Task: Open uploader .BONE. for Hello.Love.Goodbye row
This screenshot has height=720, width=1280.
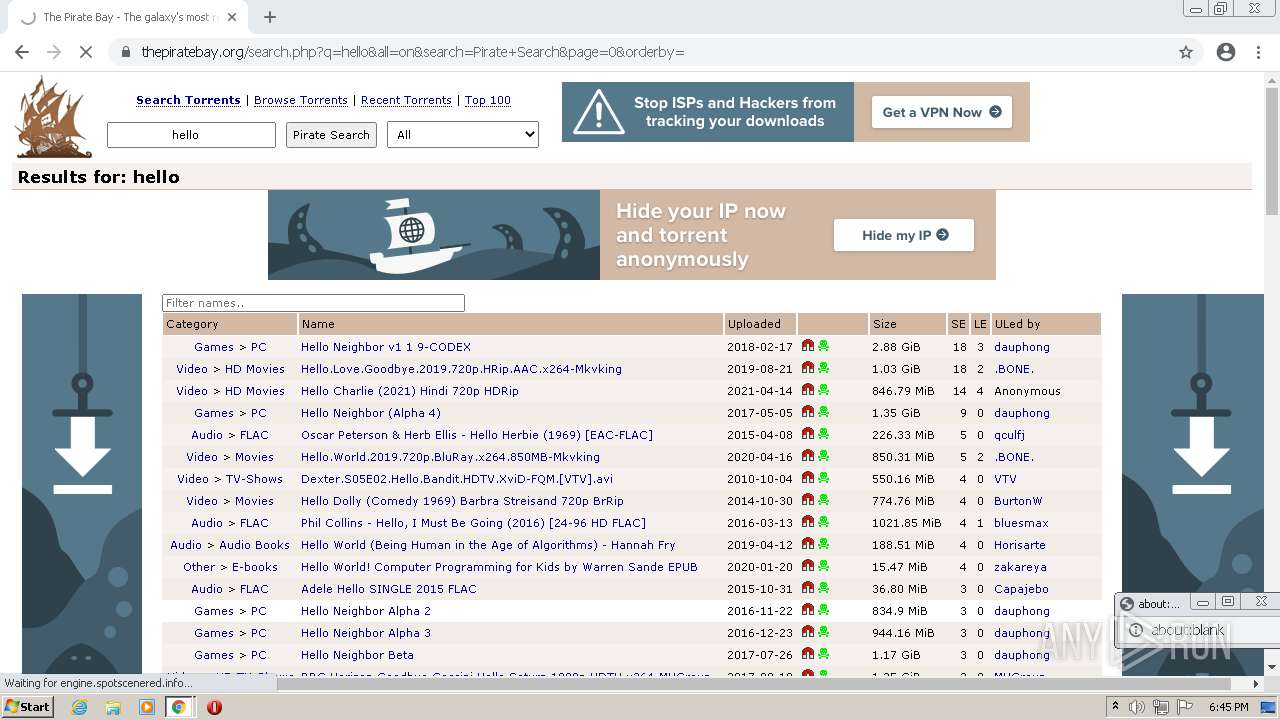Action: coord(1014,369)
